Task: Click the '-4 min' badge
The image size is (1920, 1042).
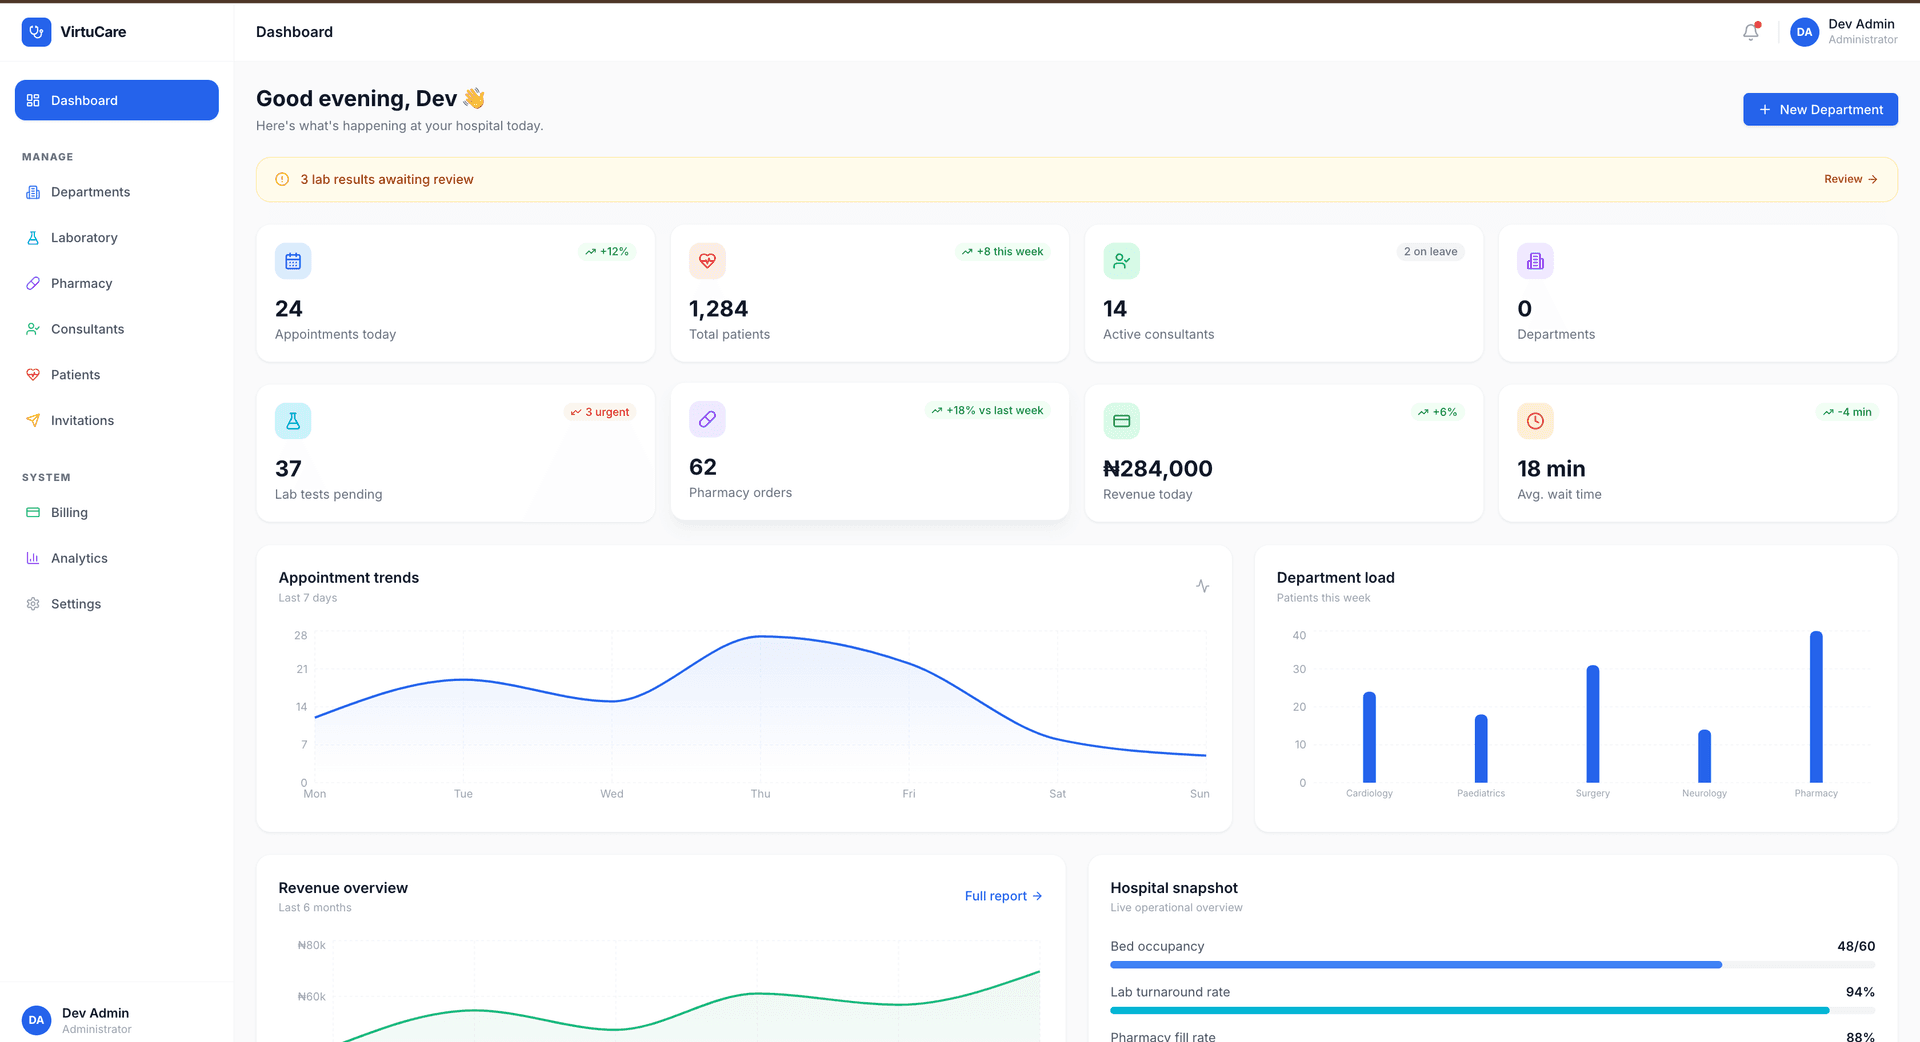Action: [1847, 412]
